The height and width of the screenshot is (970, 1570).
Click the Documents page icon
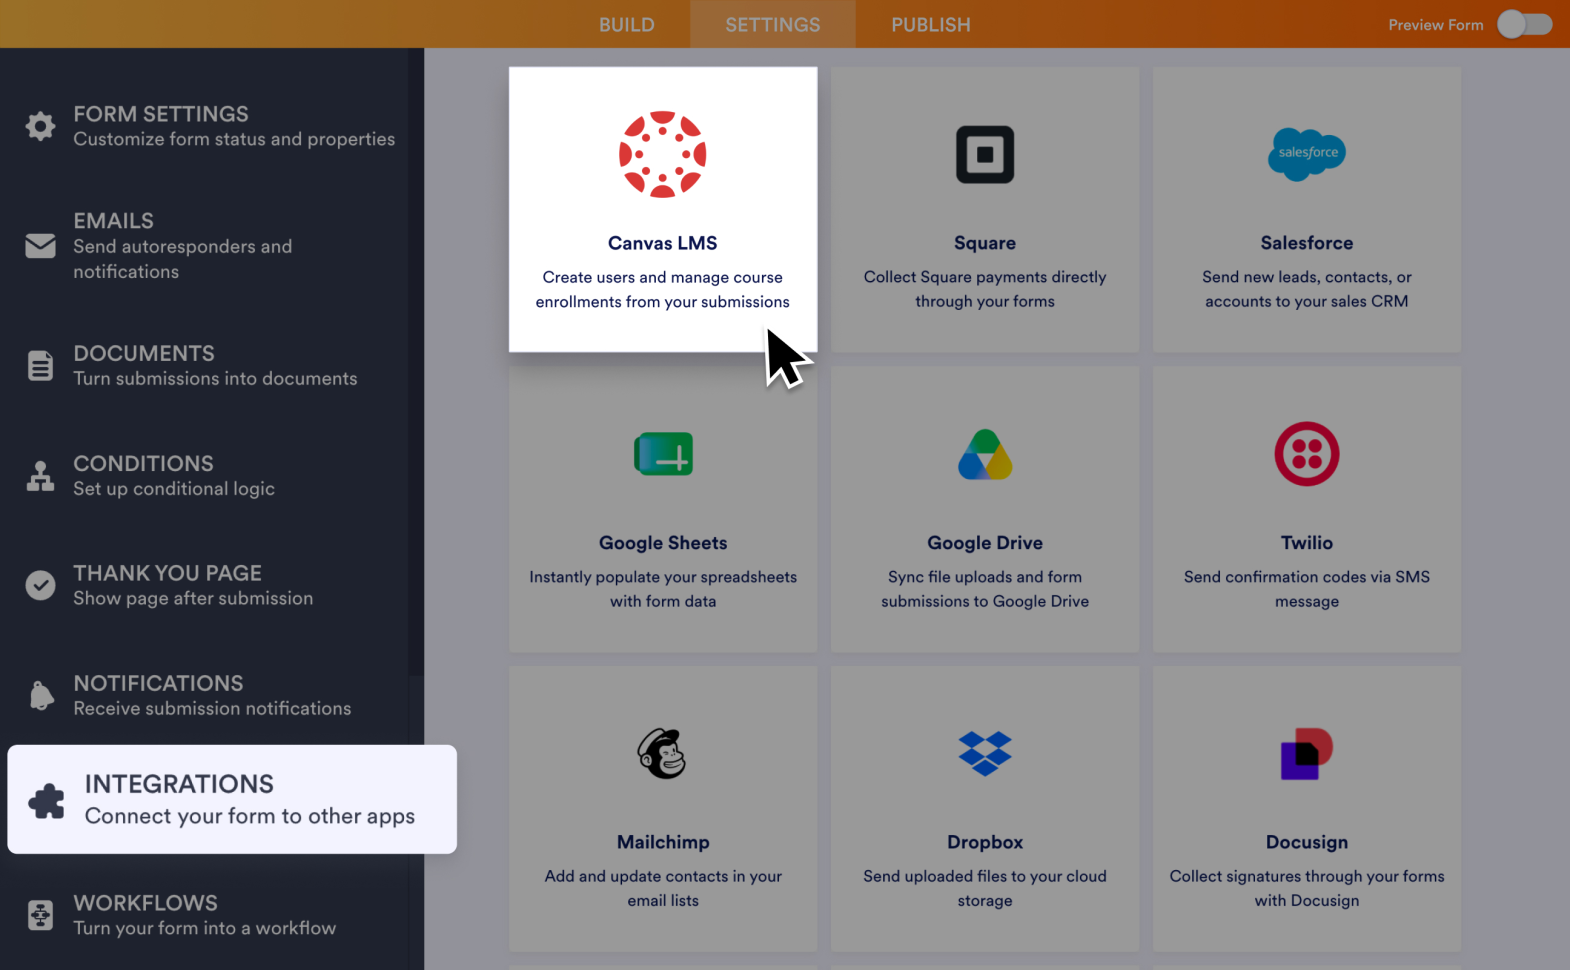pos(40,366)
